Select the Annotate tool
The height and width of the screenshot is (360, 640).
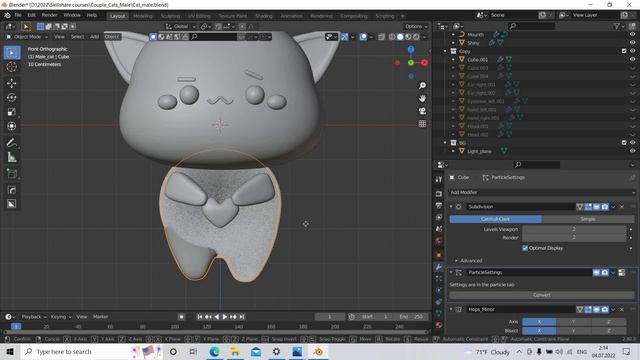[11, 142]
